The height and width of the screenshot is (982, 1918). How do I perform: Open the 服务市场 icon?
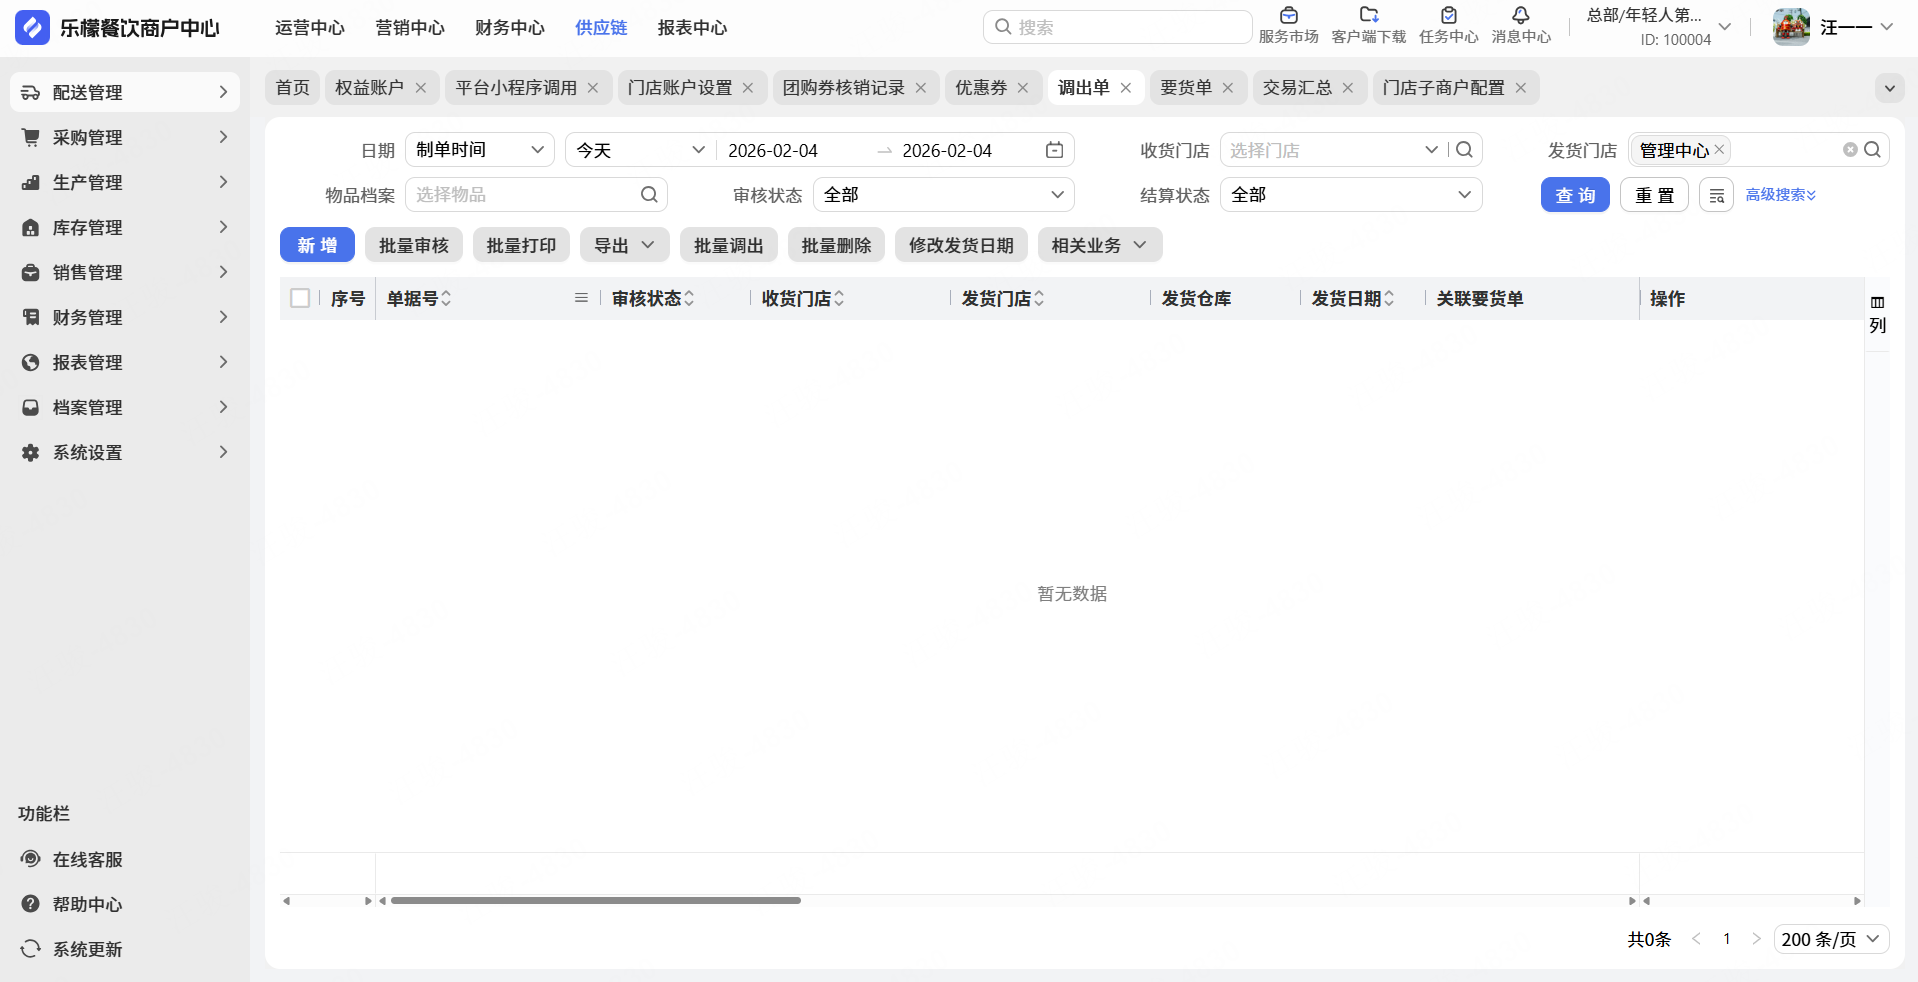(x=1288, y=15)
